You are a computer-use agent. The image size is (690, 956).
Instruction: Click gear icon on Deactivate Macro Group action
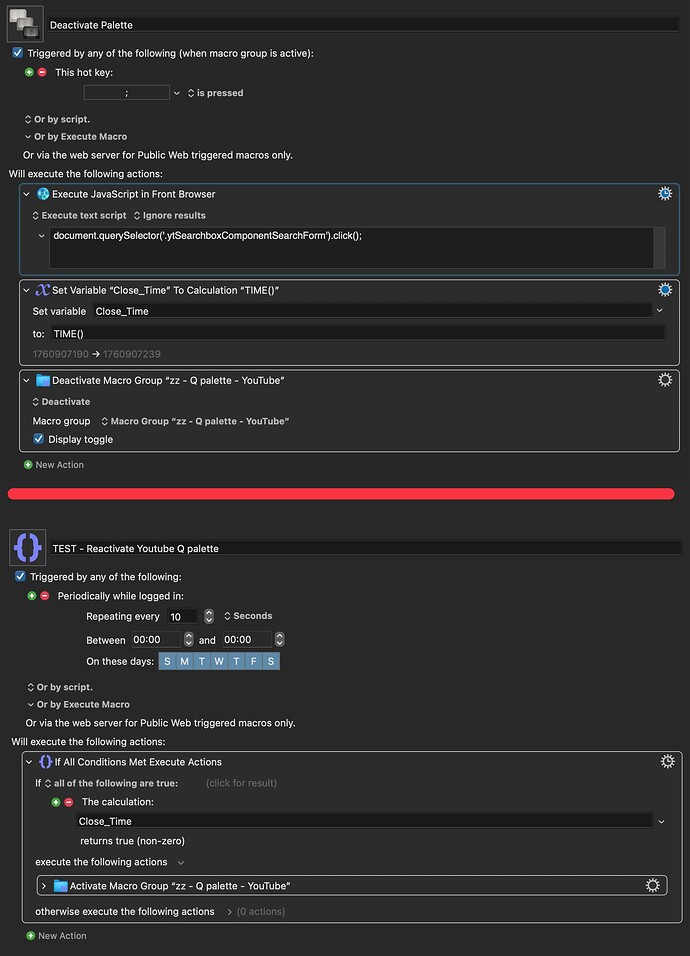coord(665,380)
